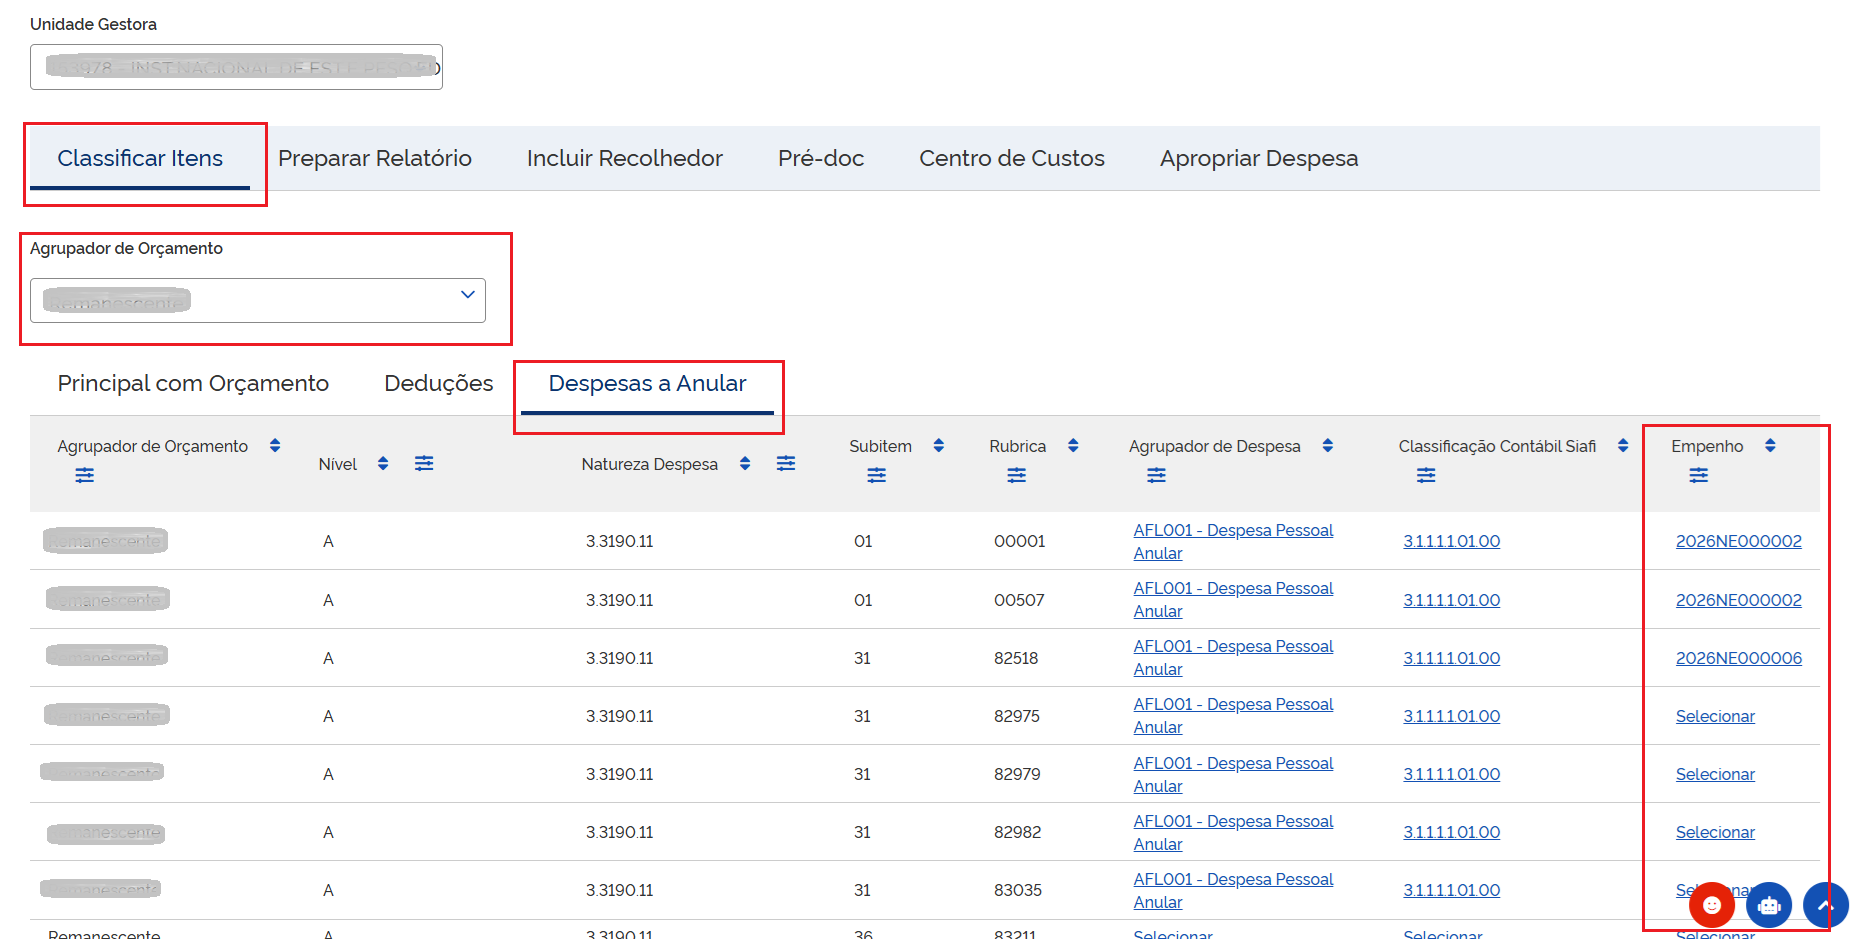This screenshot has height=939, width=1852.
Task: Click the red smiley feedback button
Action: pyautogui.click(x=1712, y=905)
